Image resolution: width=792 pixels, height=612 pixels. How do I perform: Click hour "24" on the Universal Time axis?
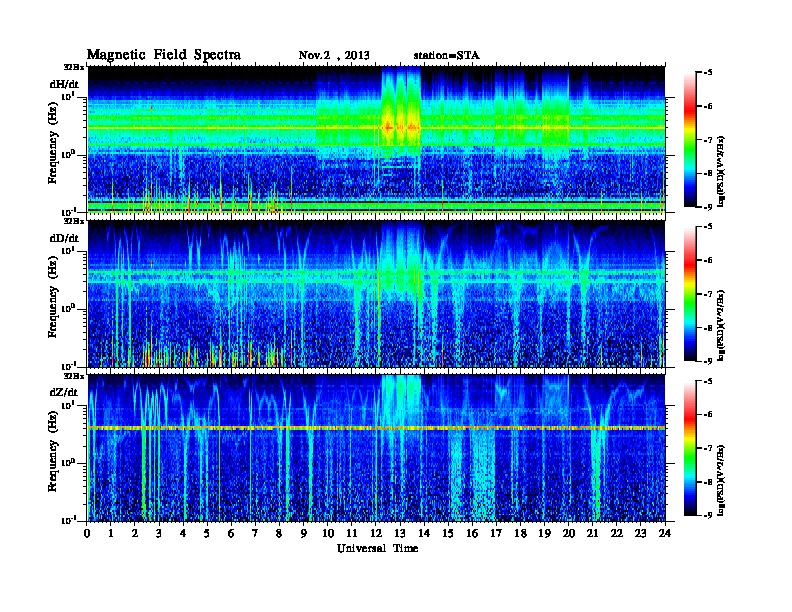[x=665, y=533]
